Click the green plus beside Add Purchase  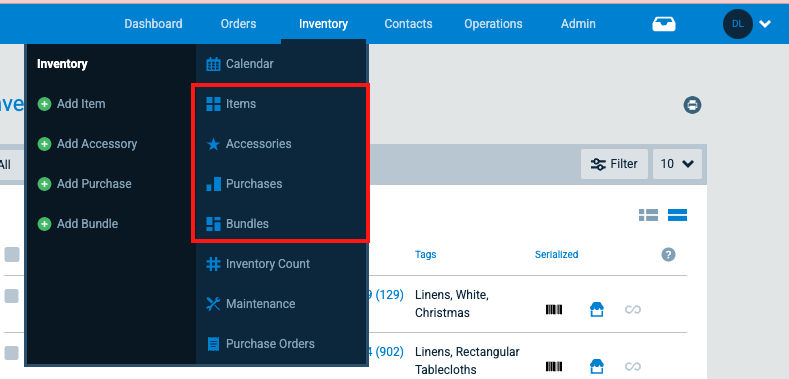pos(44,184)
